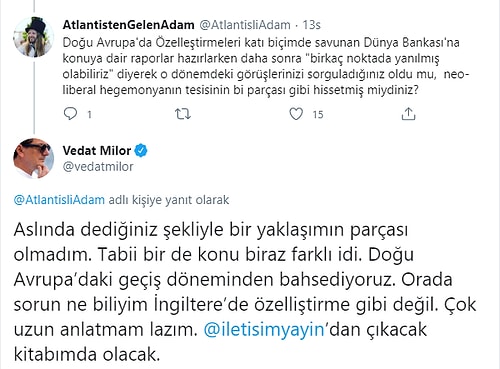Image resolution: width=500 pixels, height=369 pixels.
Task: Click the Vedat Milor display name
Action: point(97,151)
